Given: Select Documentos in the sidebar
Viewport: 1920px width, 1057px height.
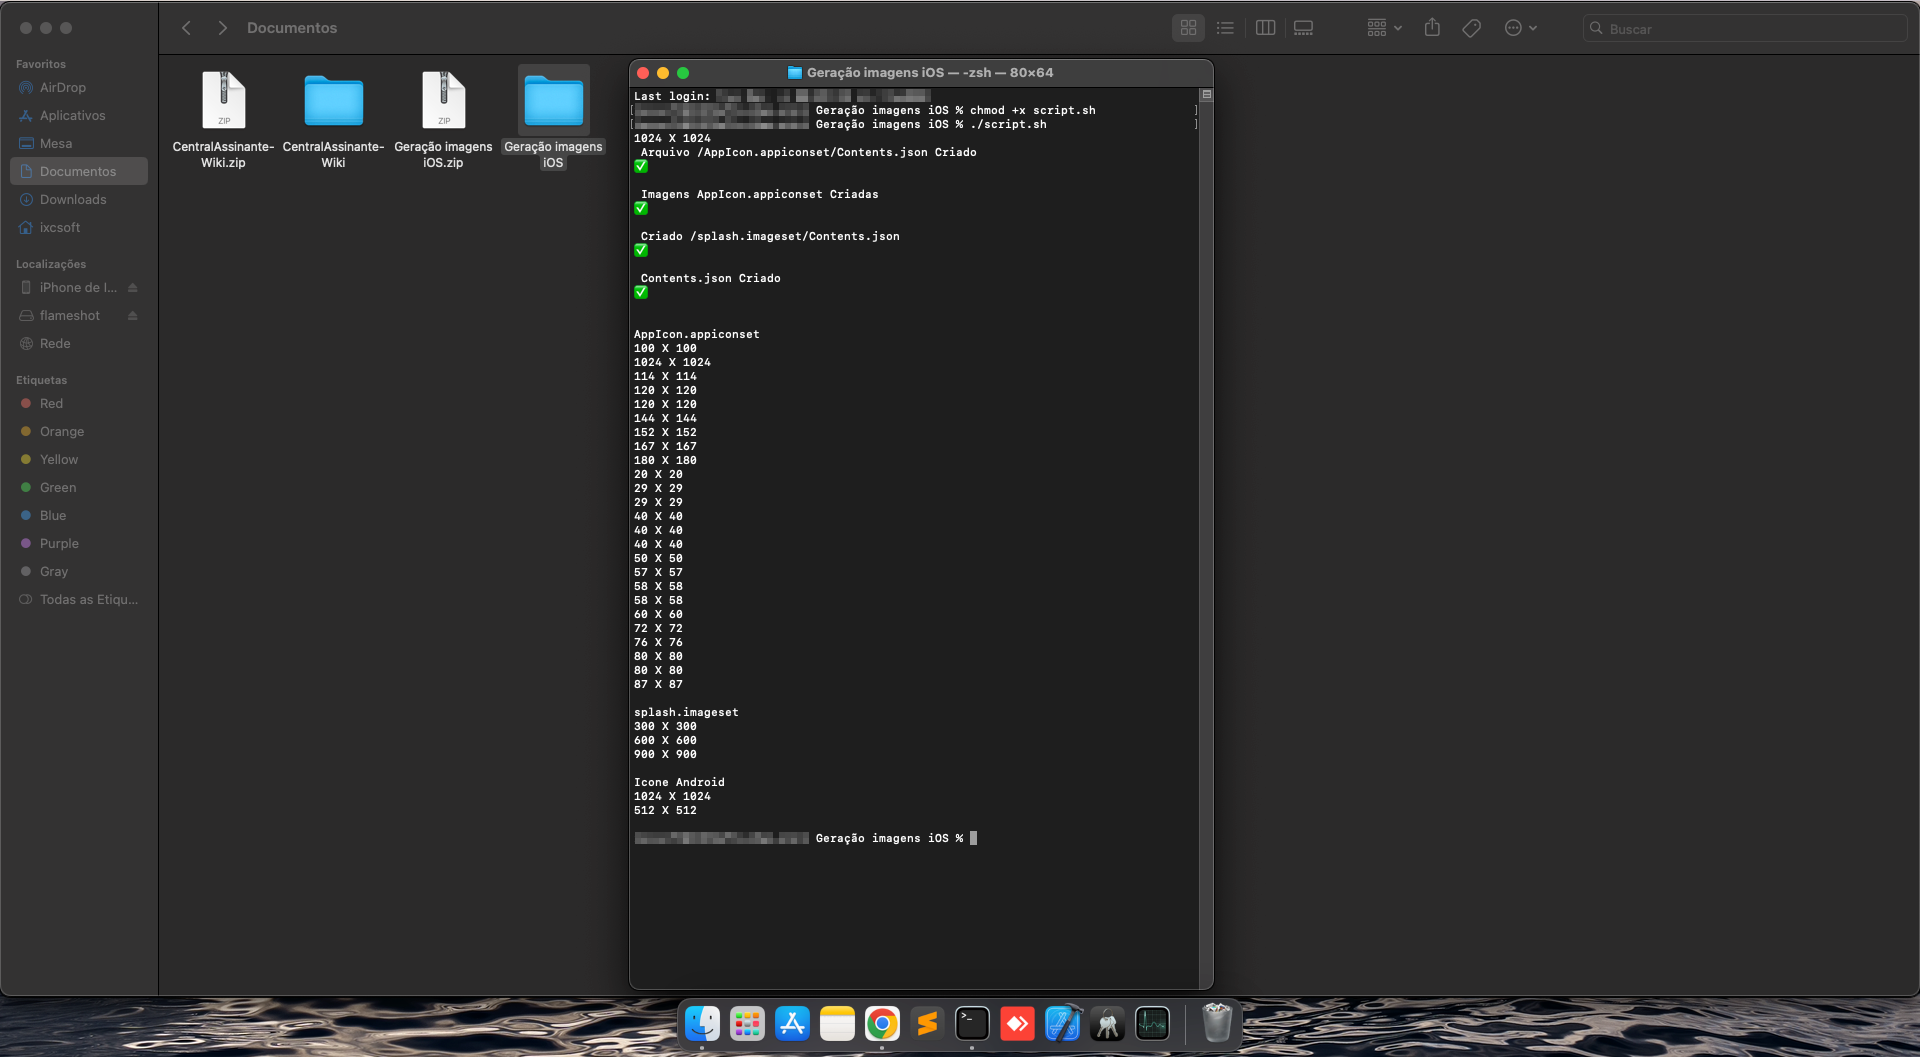Looking at the screenshot, I should 79,172.
